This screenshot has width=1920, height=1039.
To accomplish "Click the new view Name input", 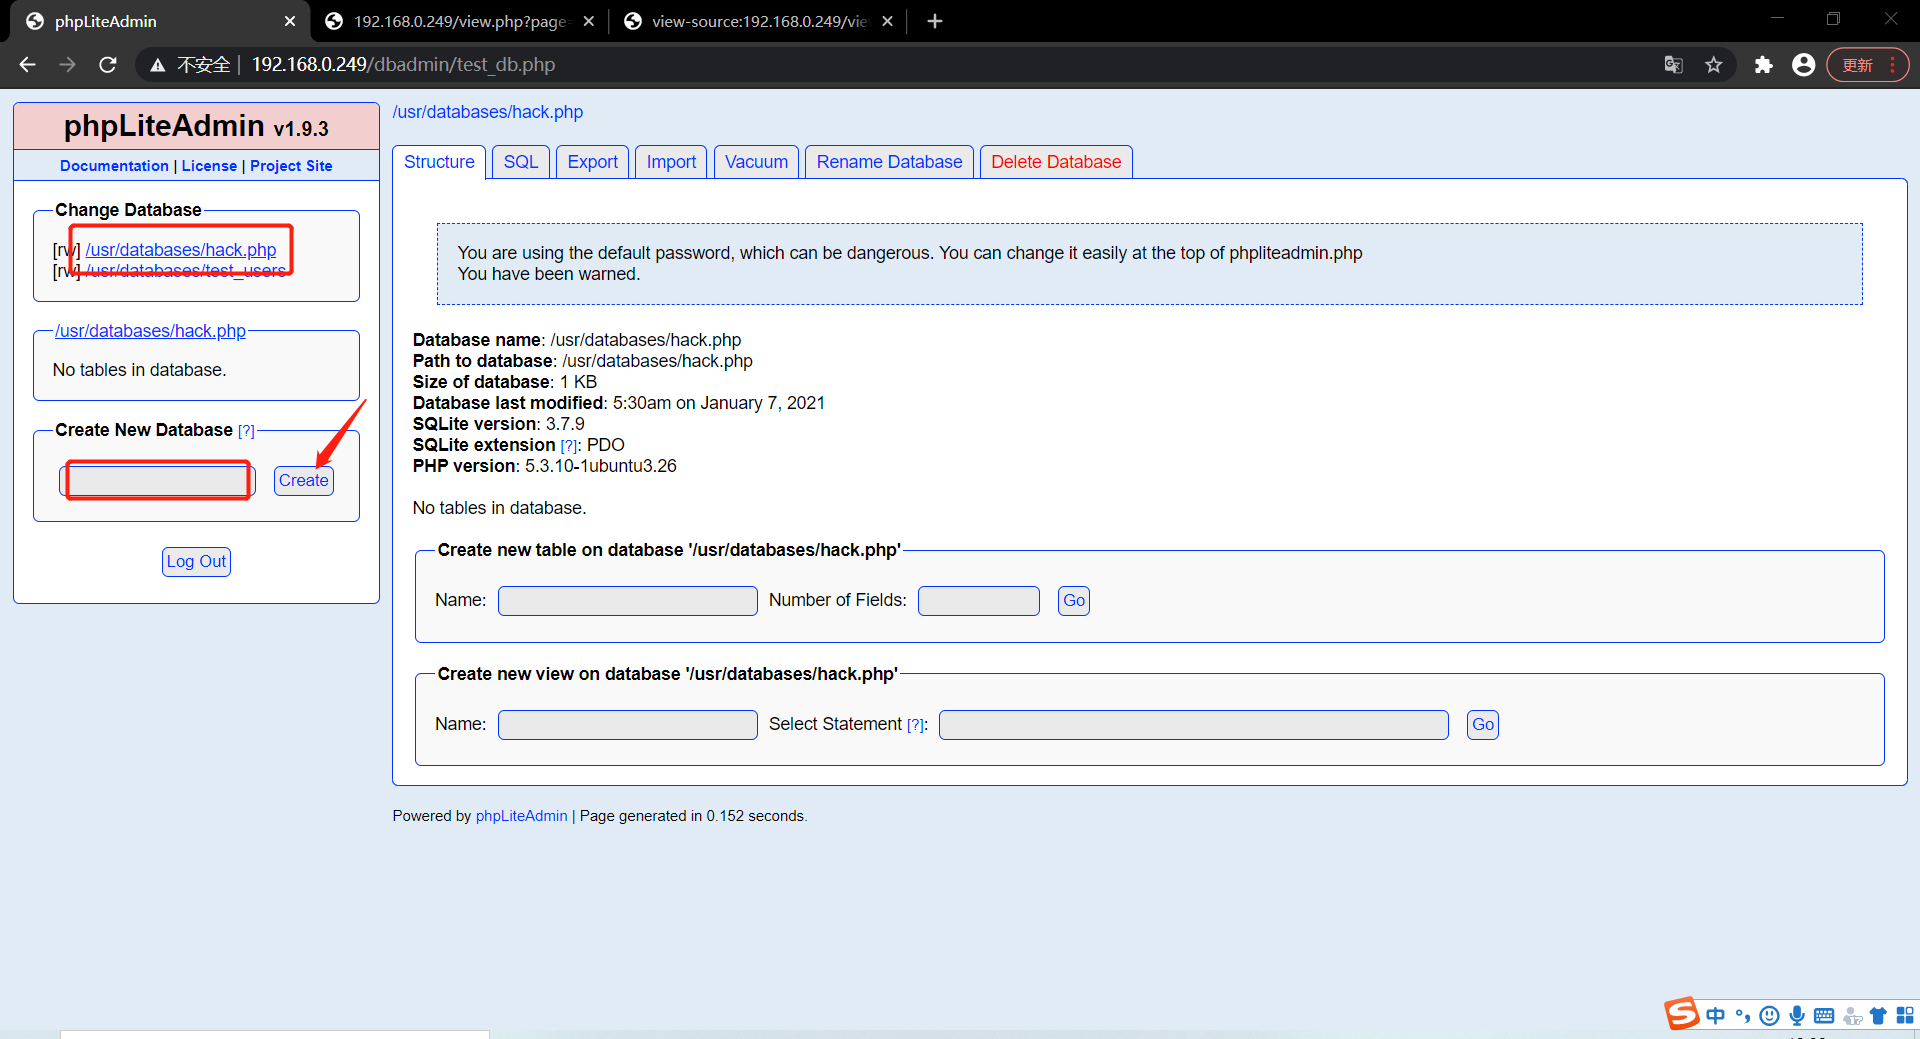I will (x=628, y=725).
